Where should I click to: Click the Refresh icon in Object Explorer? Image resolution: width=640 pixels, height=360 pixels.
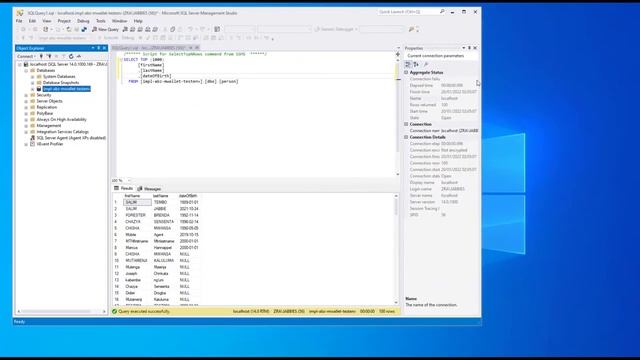[71, 56]
